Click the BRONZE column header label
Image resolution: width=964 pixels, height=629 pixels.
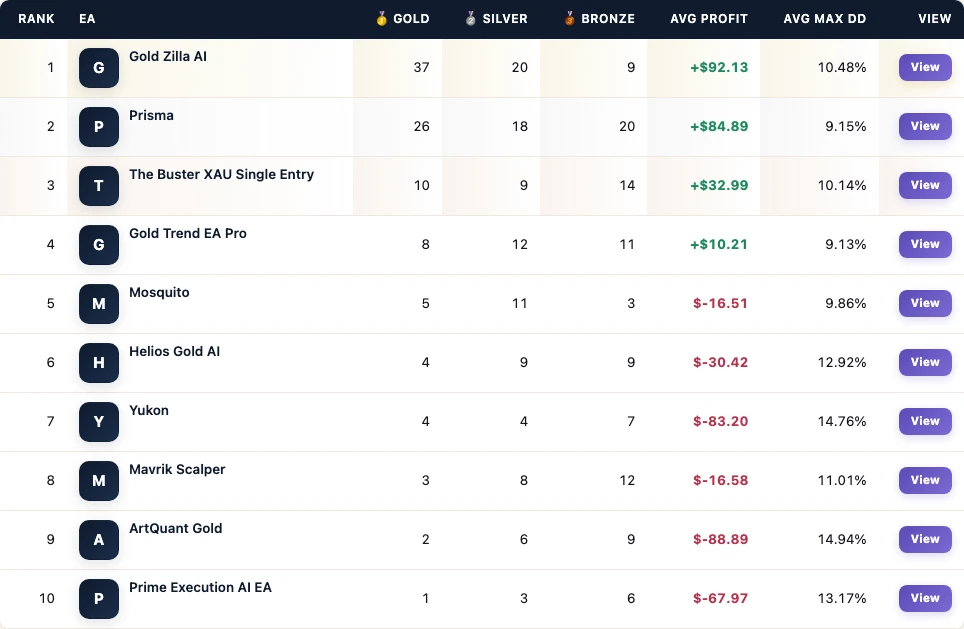click(x=608, y=19)
